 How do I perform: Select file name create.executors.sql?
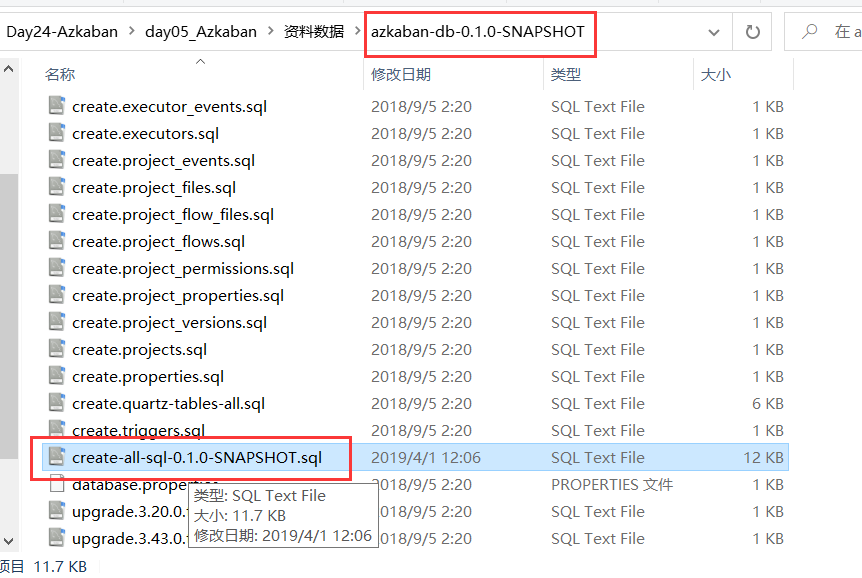[x=145, y=134]
